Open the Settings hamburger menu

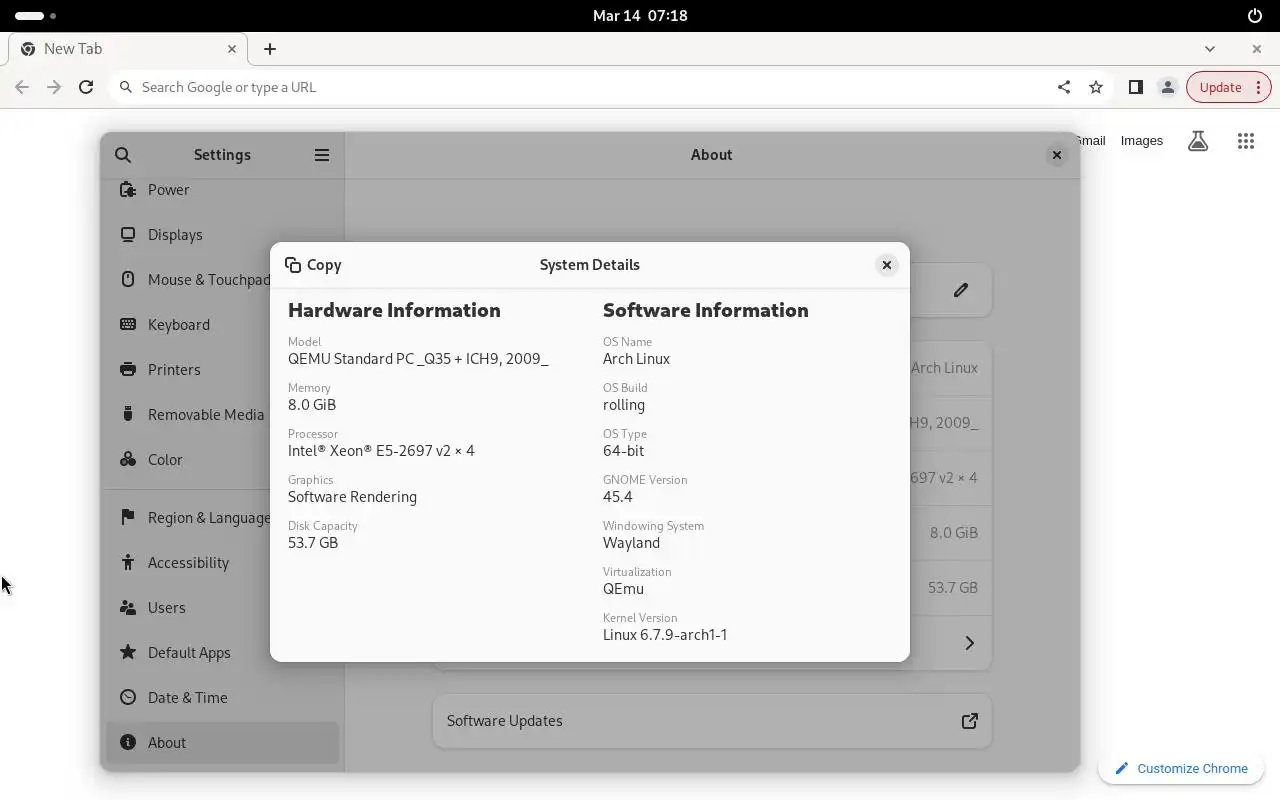tap(322, 155)
